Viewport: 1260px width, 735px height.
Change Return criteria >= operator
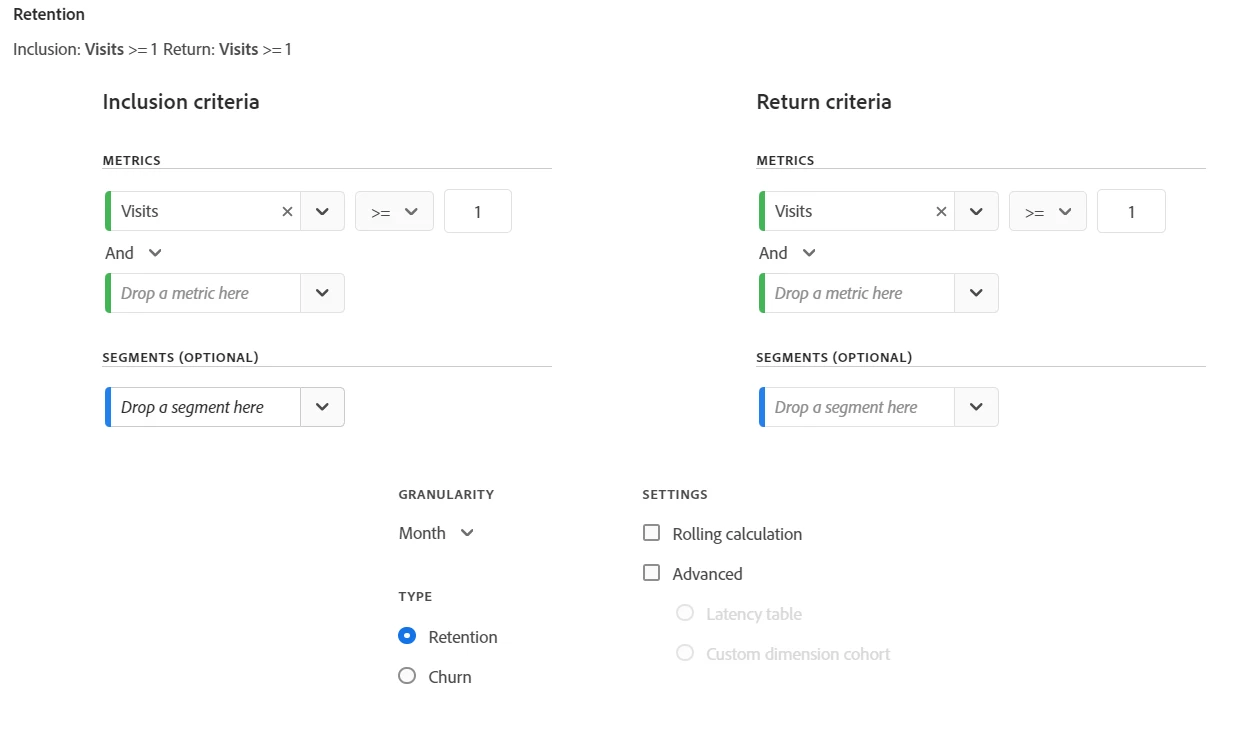tap(1048, 212)
